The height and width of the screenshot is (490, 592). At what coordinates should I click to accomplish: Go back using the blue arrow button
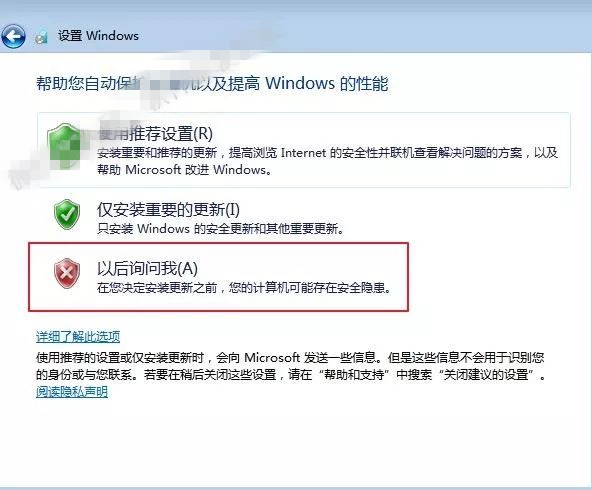point(13,36)
